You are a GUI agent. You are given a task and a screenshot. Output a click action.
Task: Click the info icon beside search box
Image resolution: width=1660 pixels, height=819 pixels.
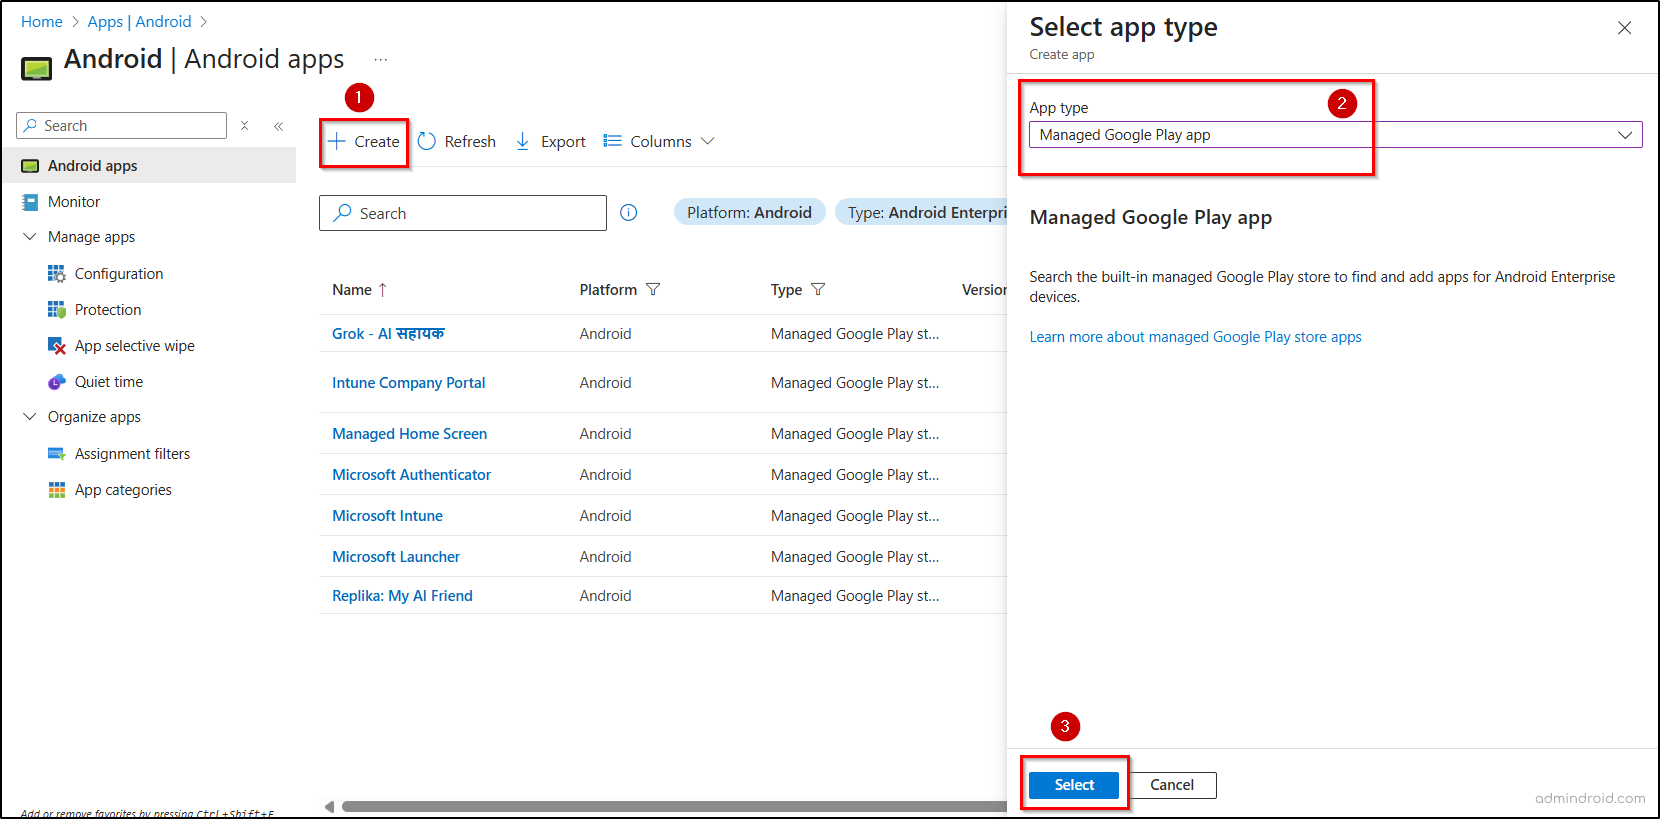click(x=628, y=212)
